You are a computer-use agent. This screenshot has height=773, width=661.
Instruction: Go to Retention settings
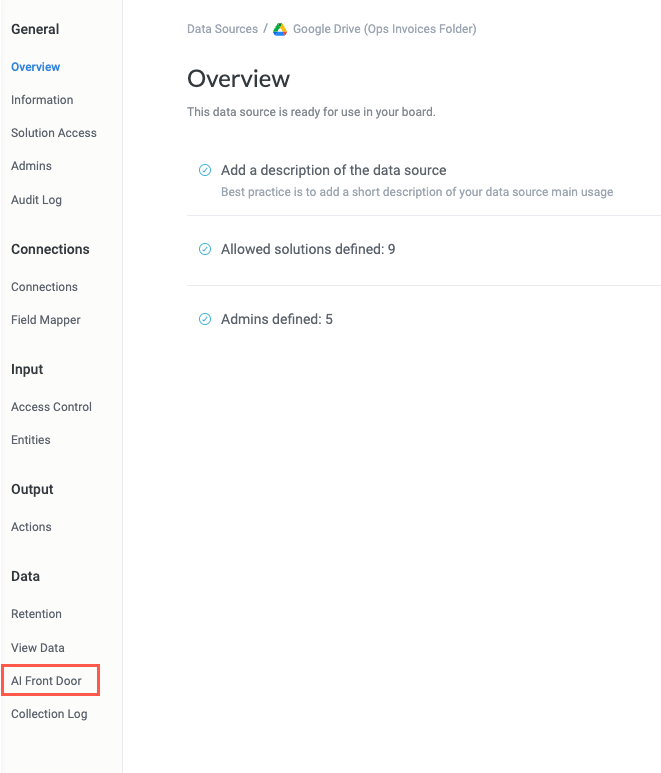coord(36,614)
